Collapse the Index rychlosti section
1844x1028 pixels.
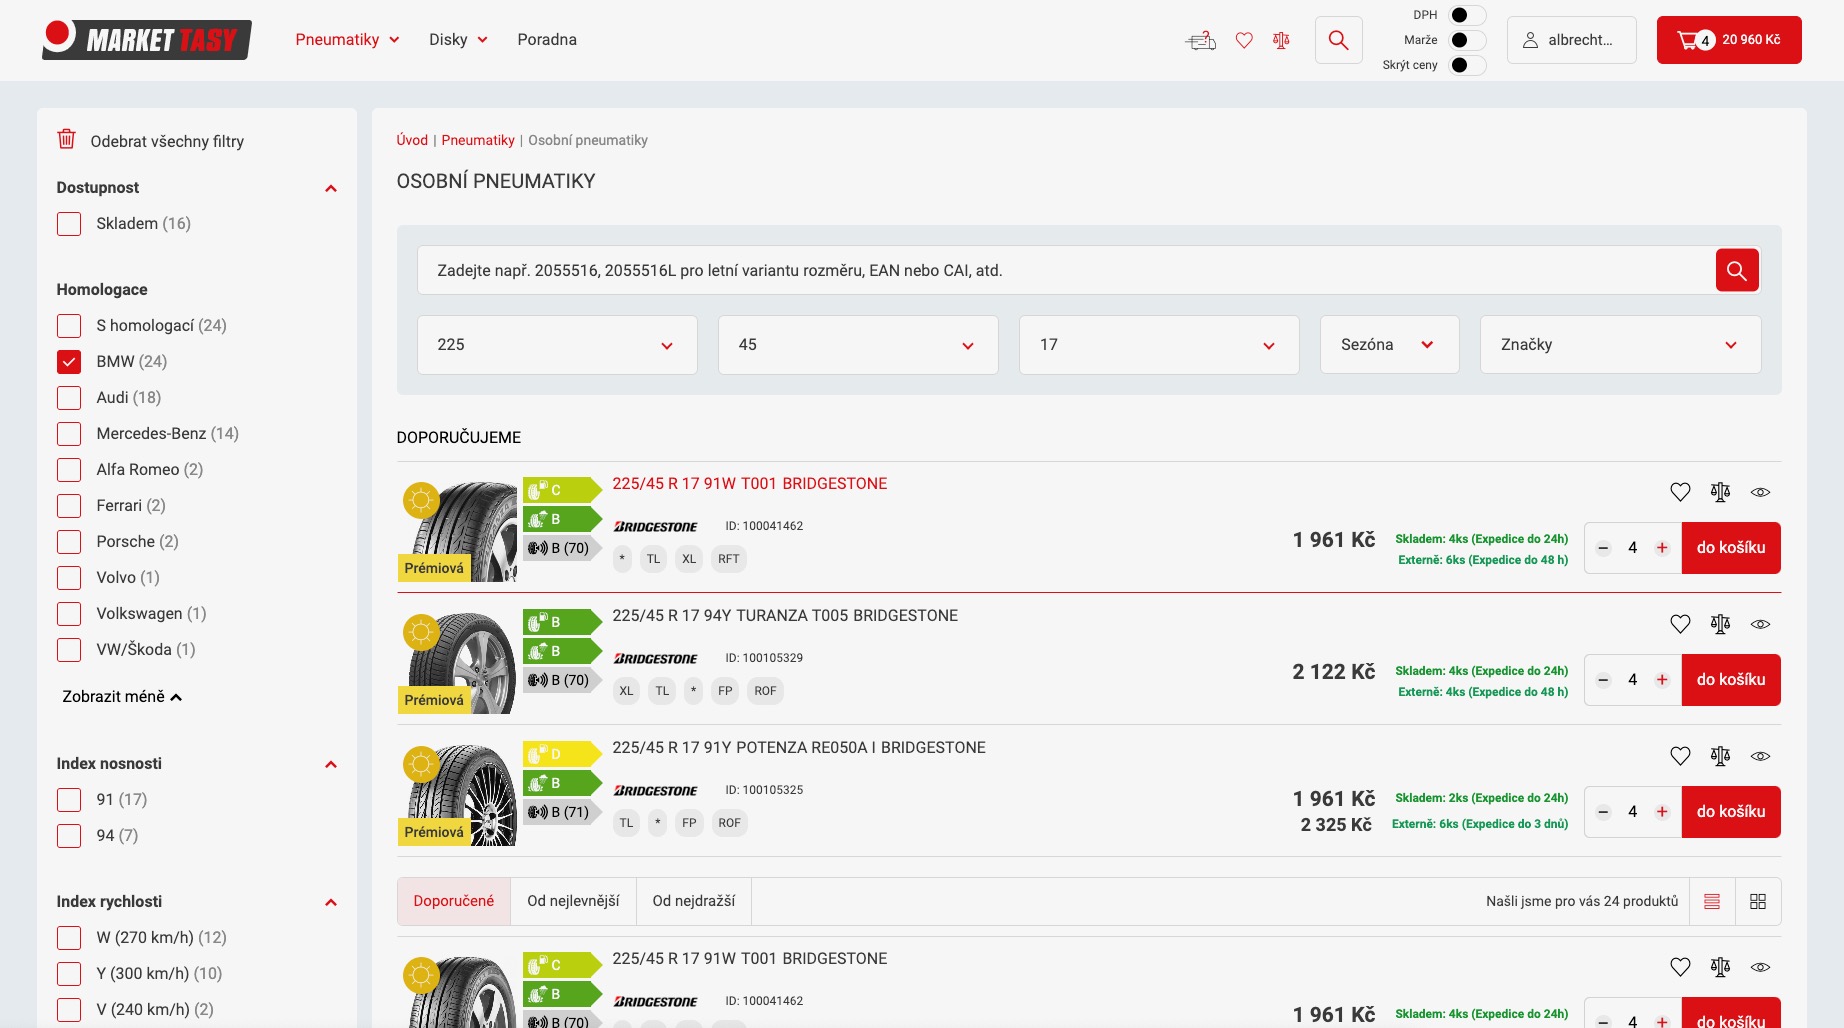click(x=331, y=902)
